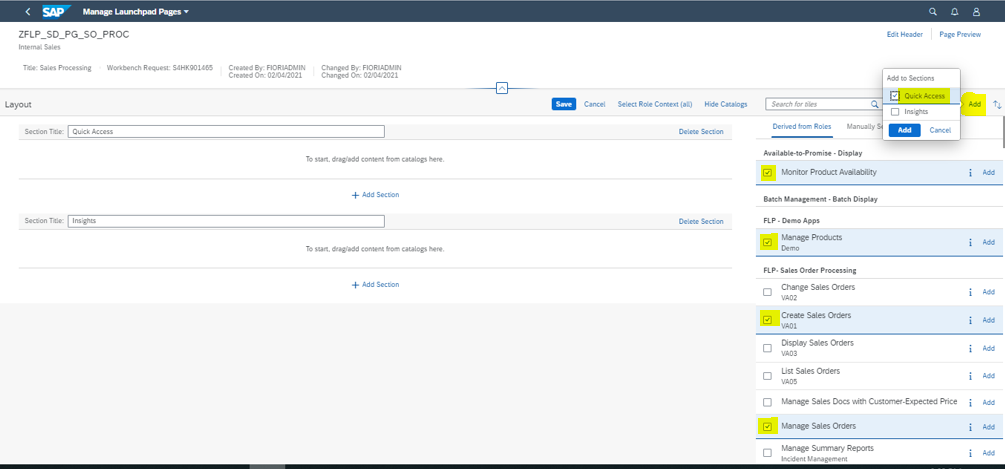Cancel the Add to Sections popup
The image size is (1005, 469).
[x=940, y=130]
